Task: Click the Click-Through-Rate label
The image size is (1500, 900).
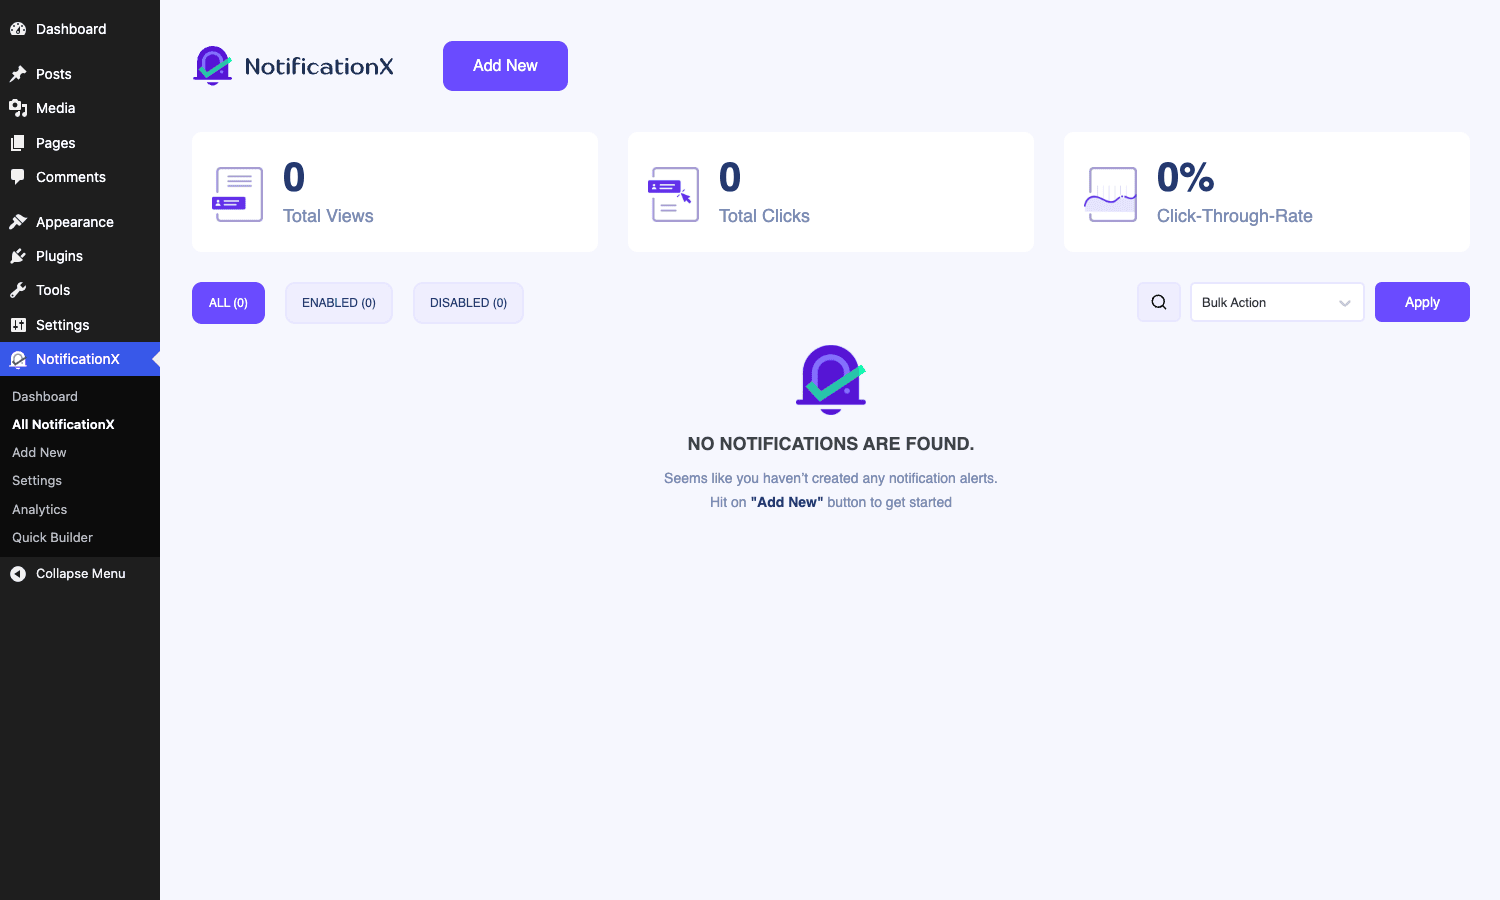Action: (1235, 216)
